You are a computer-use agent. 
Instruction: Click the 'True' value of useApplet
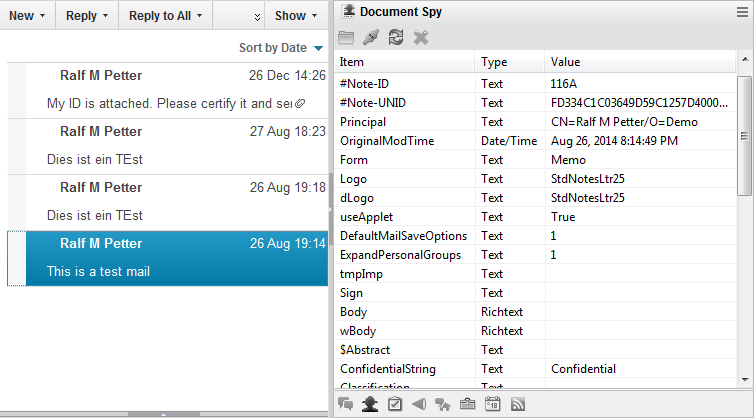coord(563,217)
